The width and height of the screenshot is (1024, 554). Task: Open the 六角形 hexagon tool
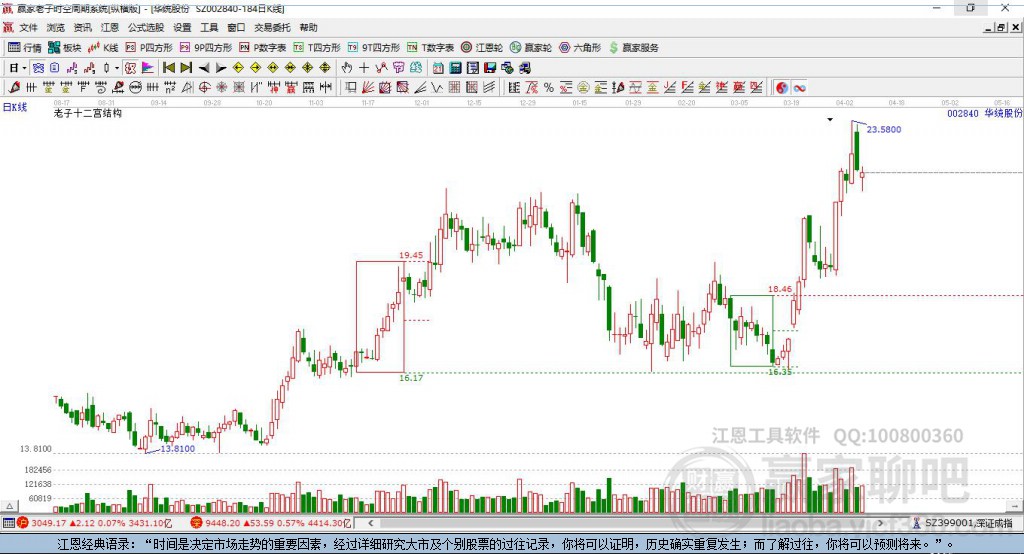coord(580,48)
